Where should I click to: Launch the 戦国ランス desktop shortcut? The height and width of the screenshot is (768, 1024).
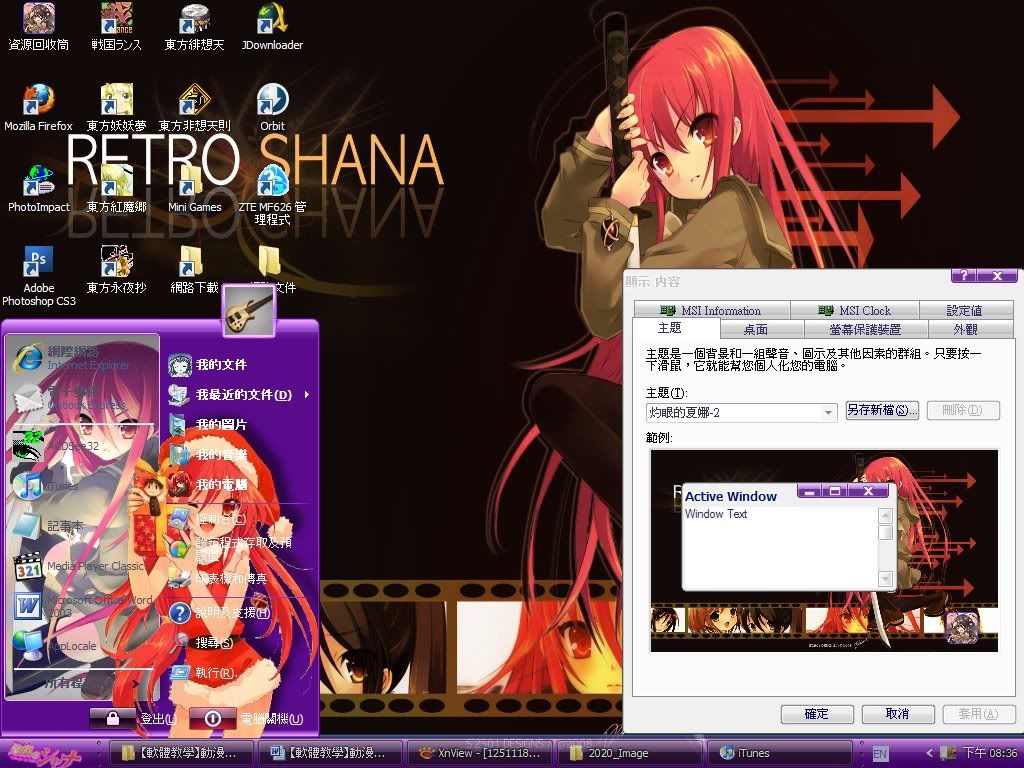click(x=116, y=27)
